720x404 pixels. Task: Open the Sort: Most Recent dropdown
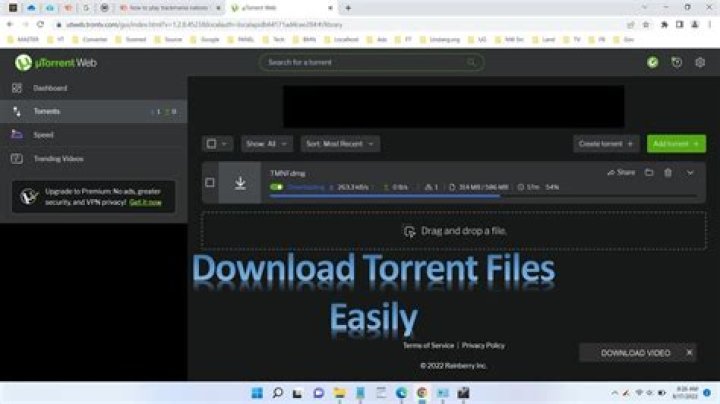click(340, 144)
